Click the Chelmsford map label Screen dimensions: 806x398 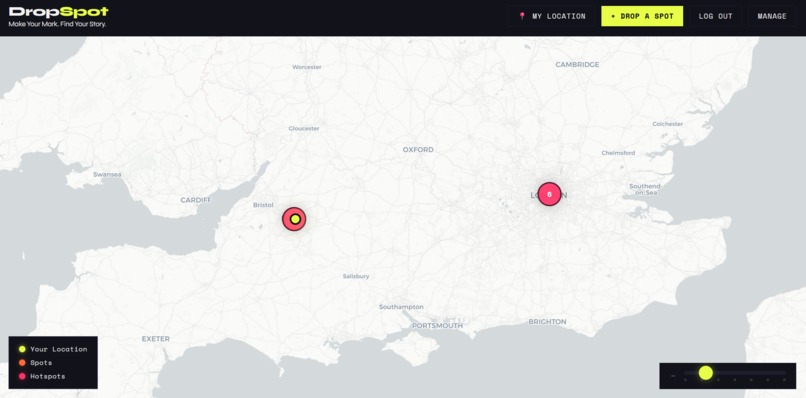[x=618, y=153]
